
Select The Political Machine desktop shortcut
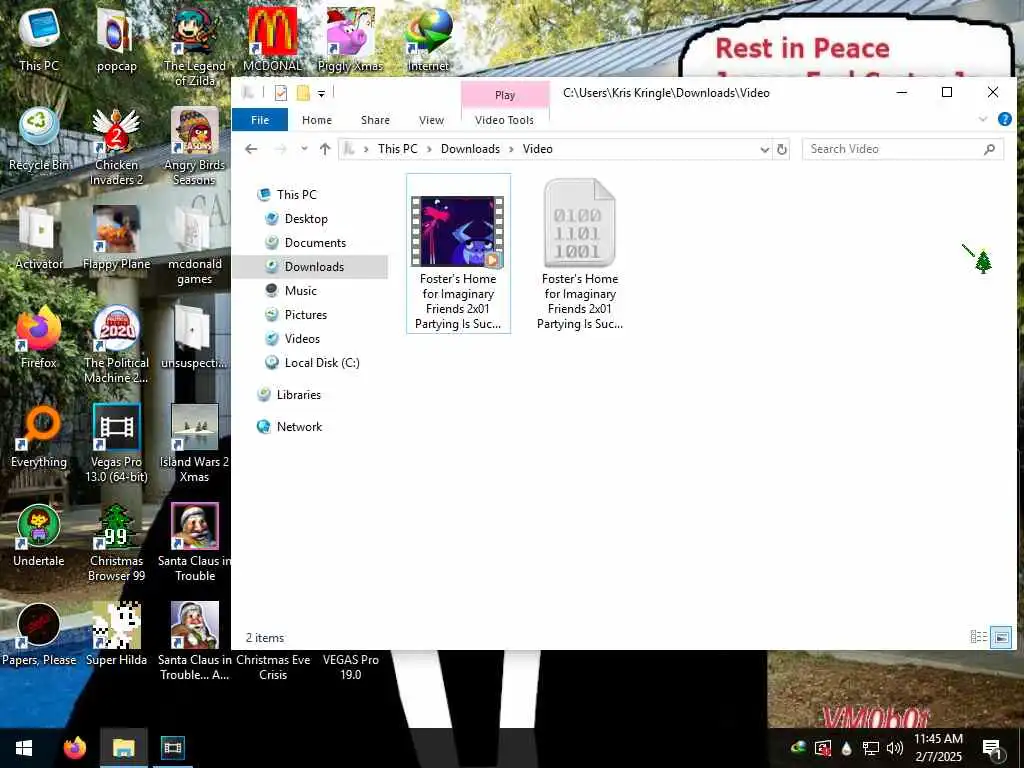click(116, 345)
